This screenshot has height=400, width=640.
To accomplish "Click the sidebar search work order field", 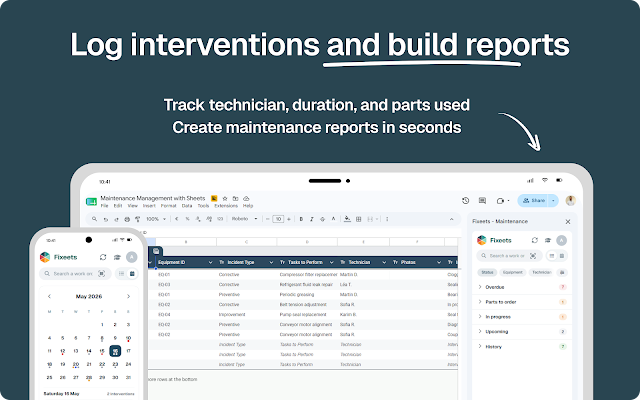I will pos(509,256).
